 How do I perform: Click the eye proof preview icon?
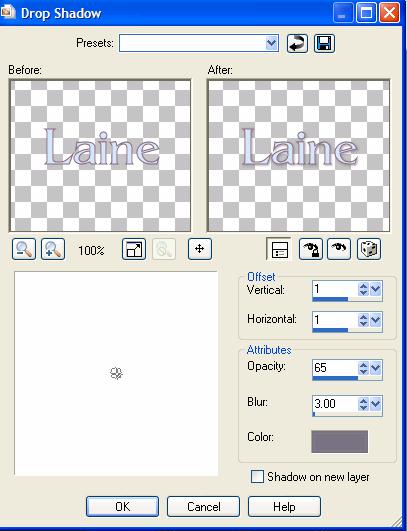tap(339, 249)
